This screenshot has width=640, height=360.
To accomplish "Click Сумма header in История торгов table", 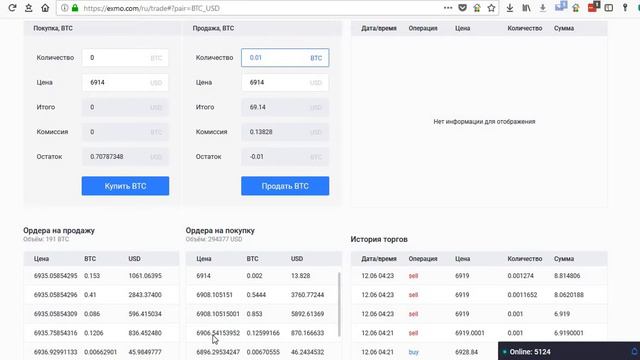I will coord(564,259).
